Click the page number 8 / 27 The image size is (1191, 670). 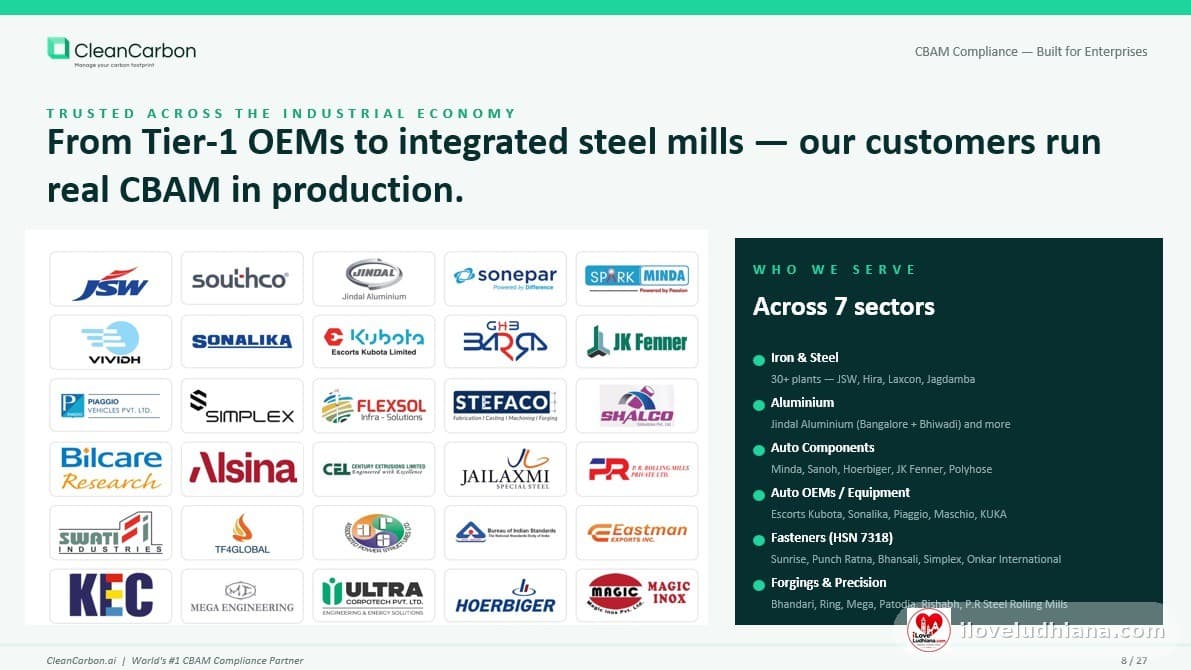coord(1134,661)
